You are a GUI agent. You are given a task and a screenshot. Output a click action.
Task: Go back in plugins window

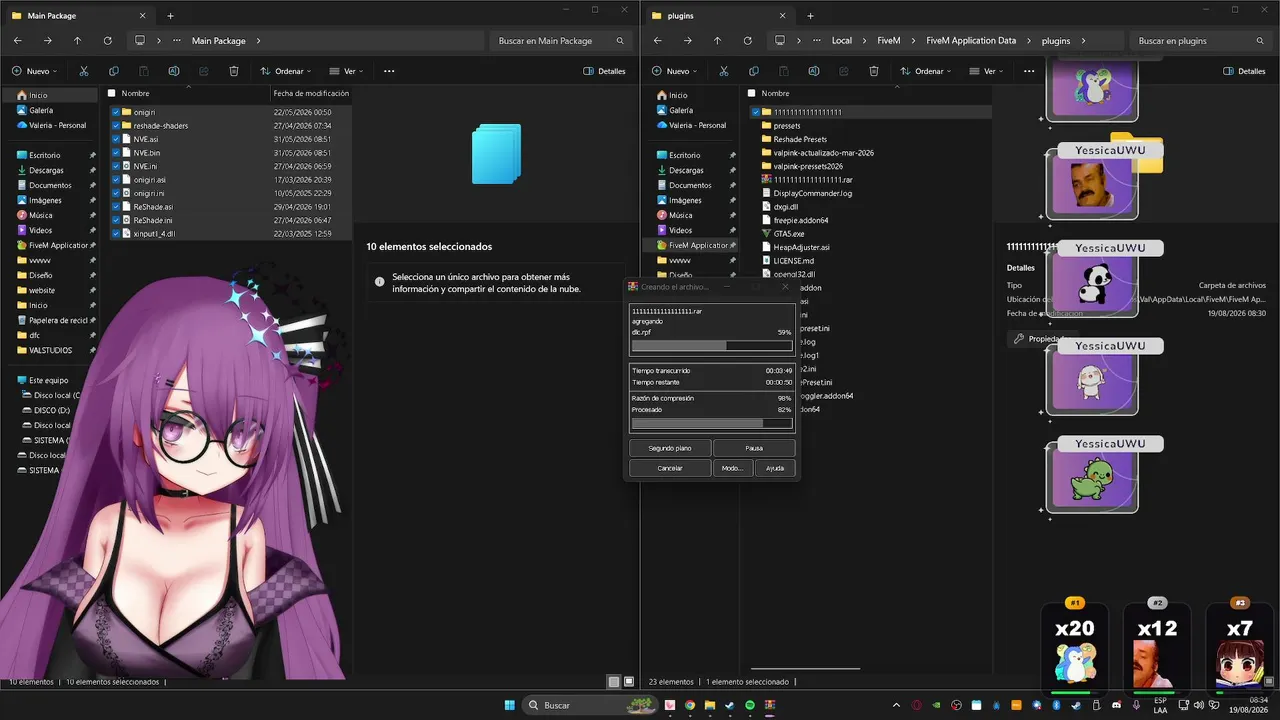tap(658, 41)
